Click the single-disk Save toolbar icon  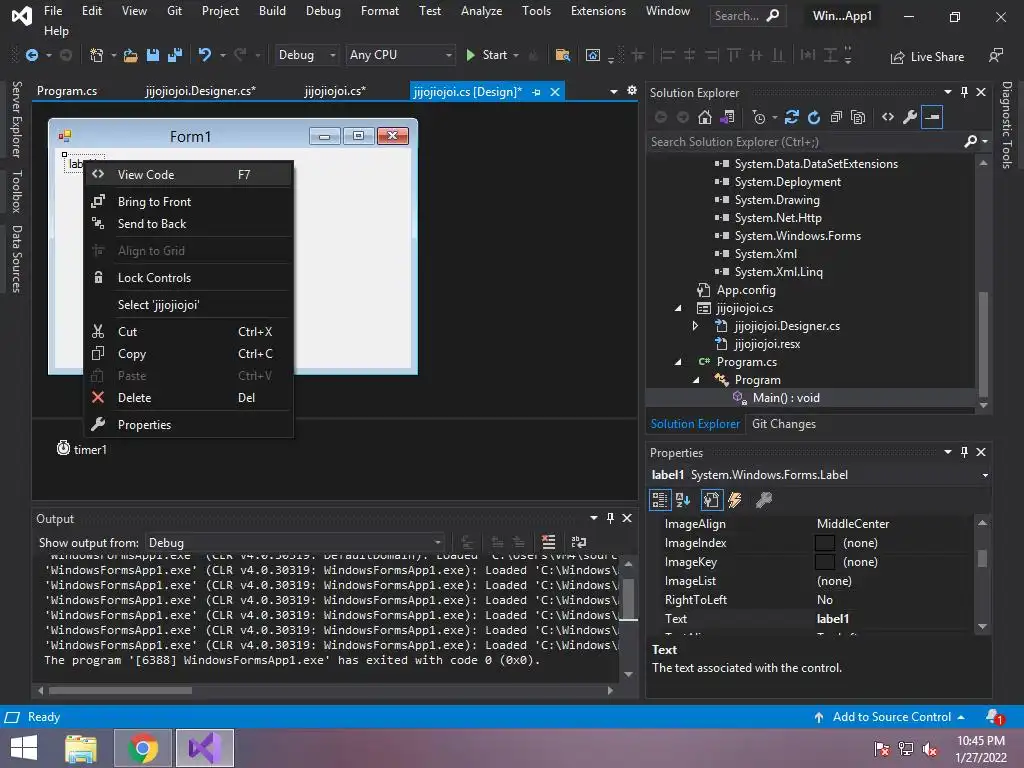click(x=153, y=56)
